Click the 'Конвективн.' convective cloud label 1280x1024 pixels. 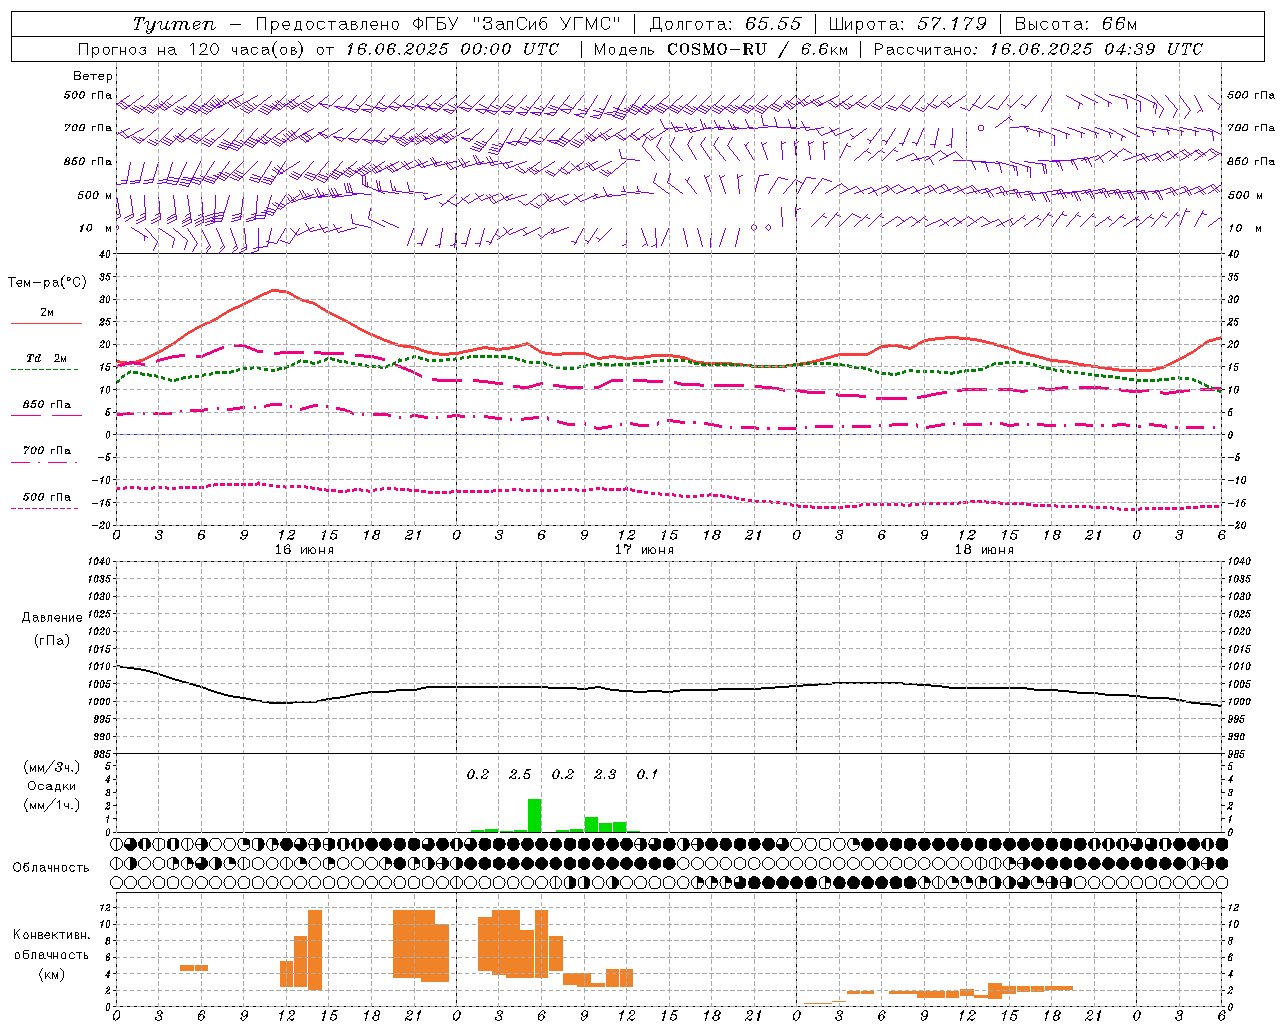click(51, 935)
